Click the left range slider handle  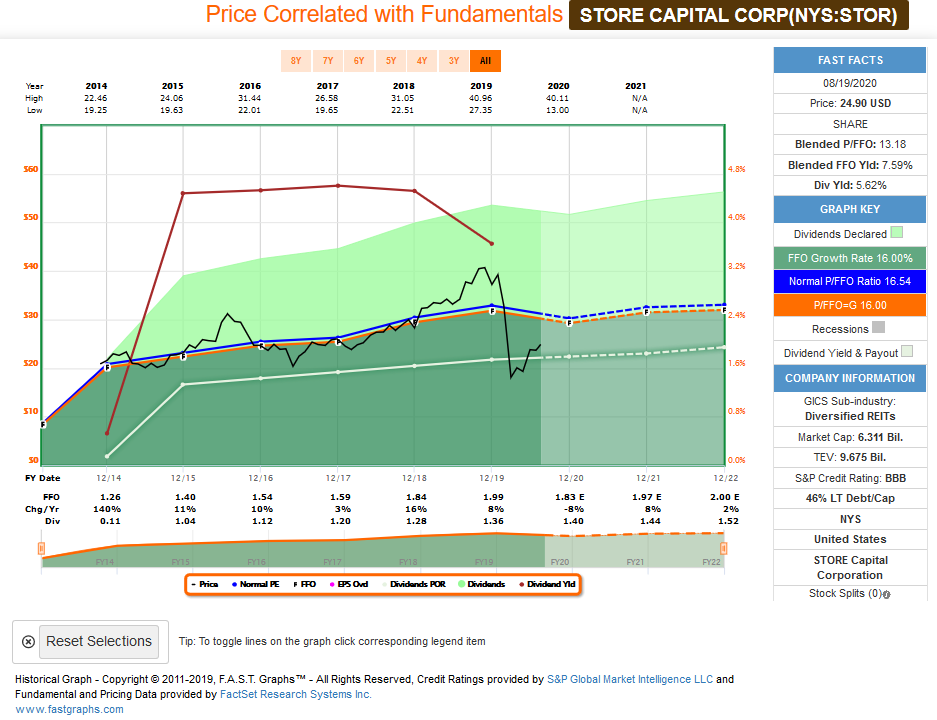tap(41, 548)
